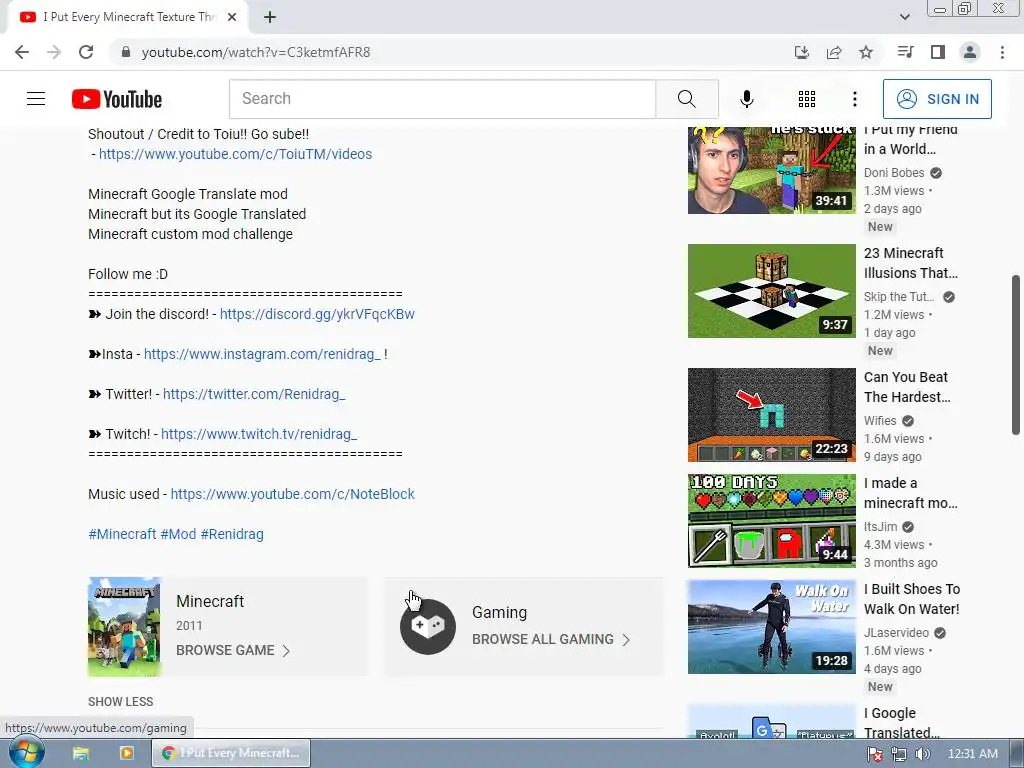Open the twitch.tv/renidrag_ link

259,434
